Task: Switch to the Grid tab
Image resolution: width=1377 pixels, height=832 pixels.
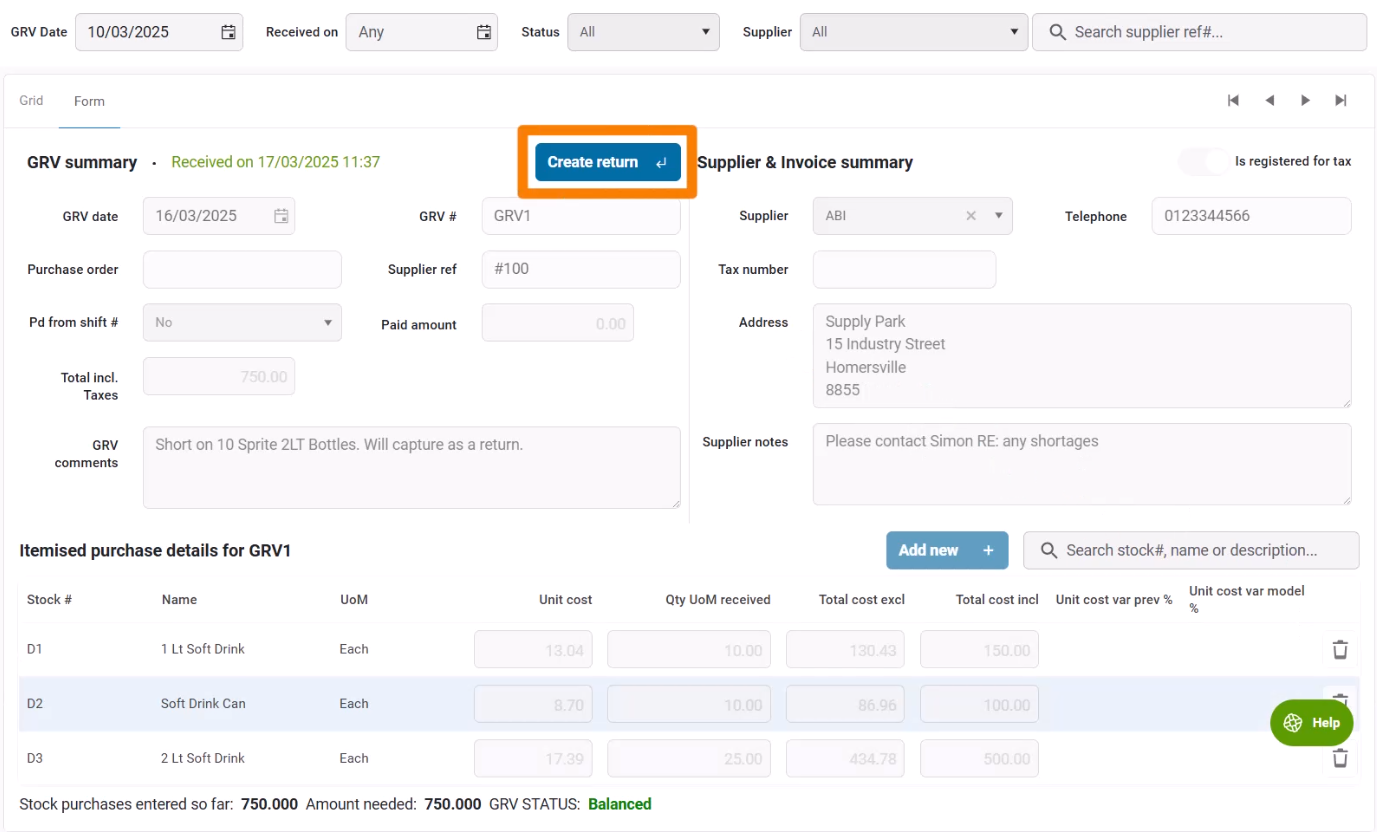Action: pos(31,100)
